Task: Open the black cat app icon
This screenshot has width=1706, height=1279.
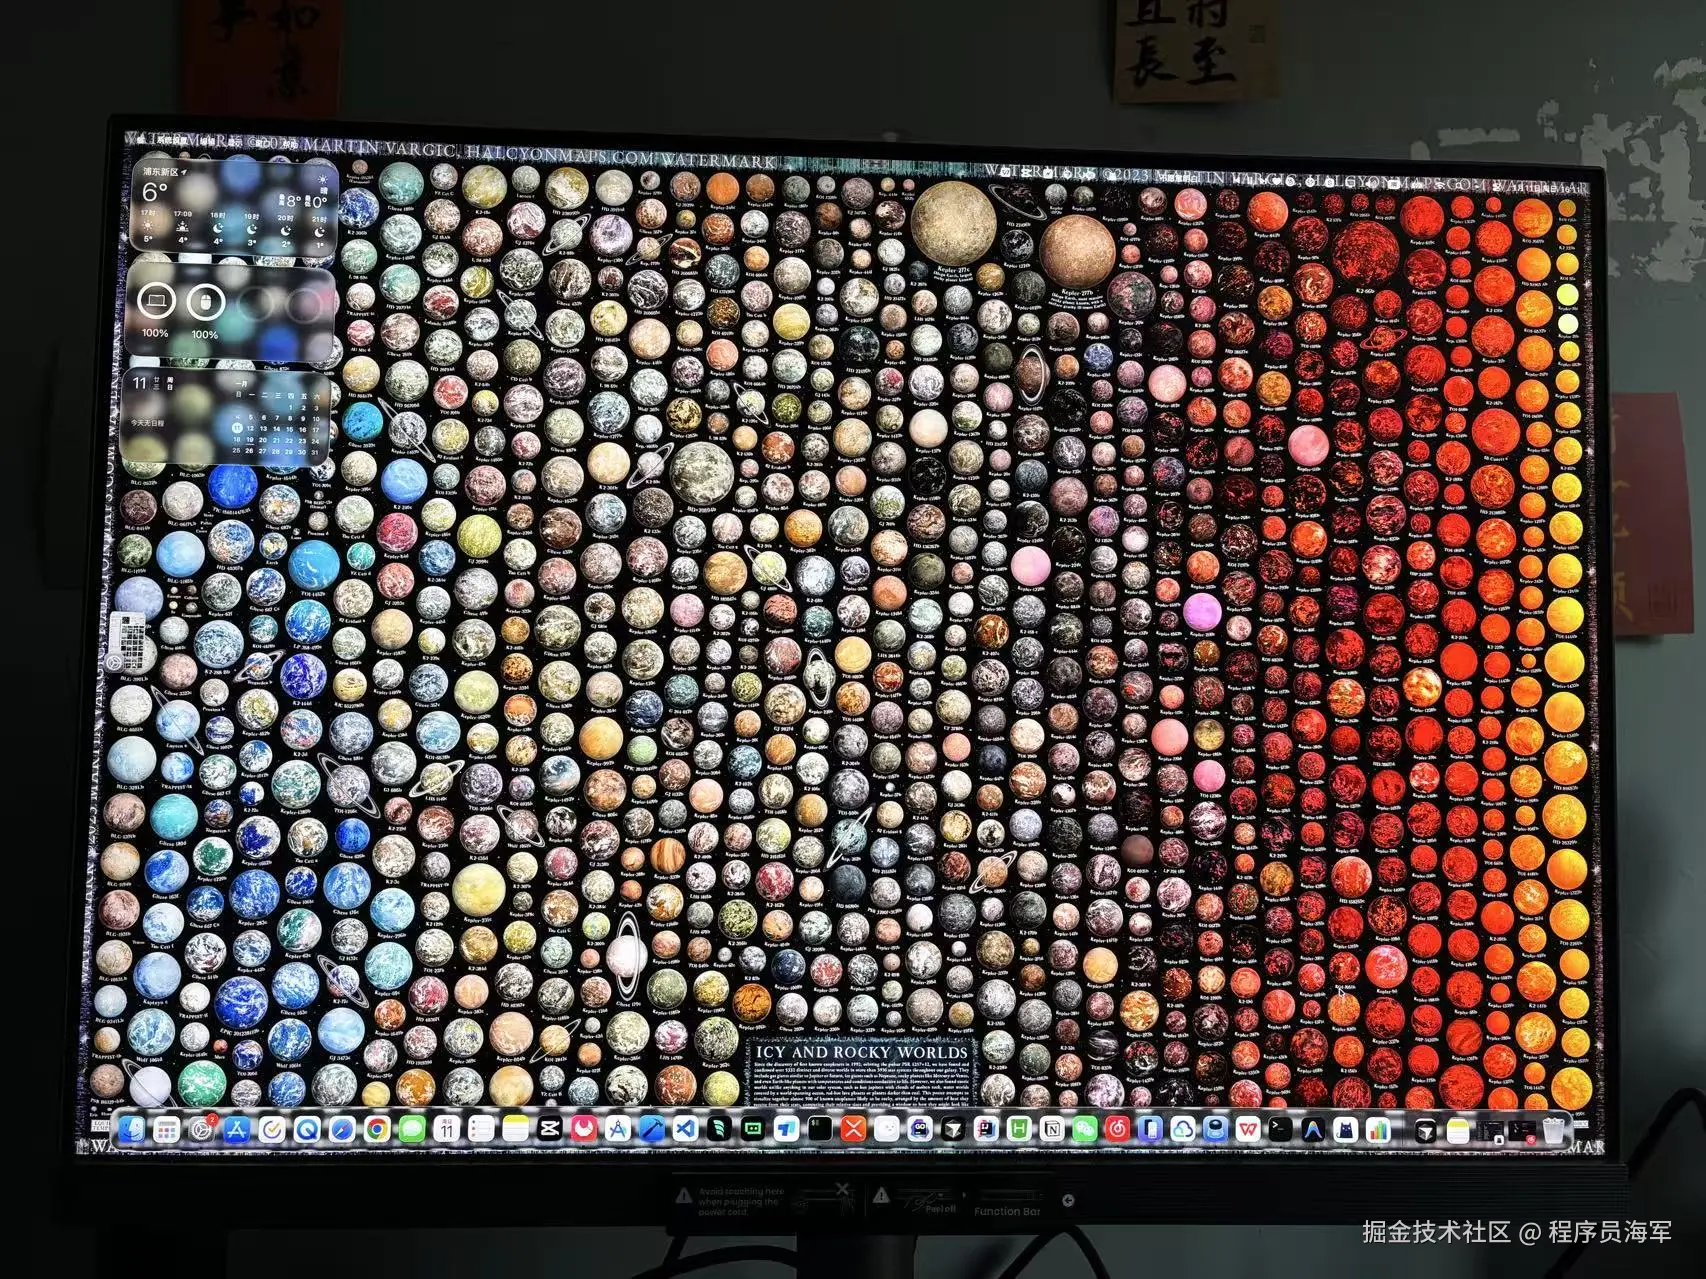Action: pos(1346,1129)
